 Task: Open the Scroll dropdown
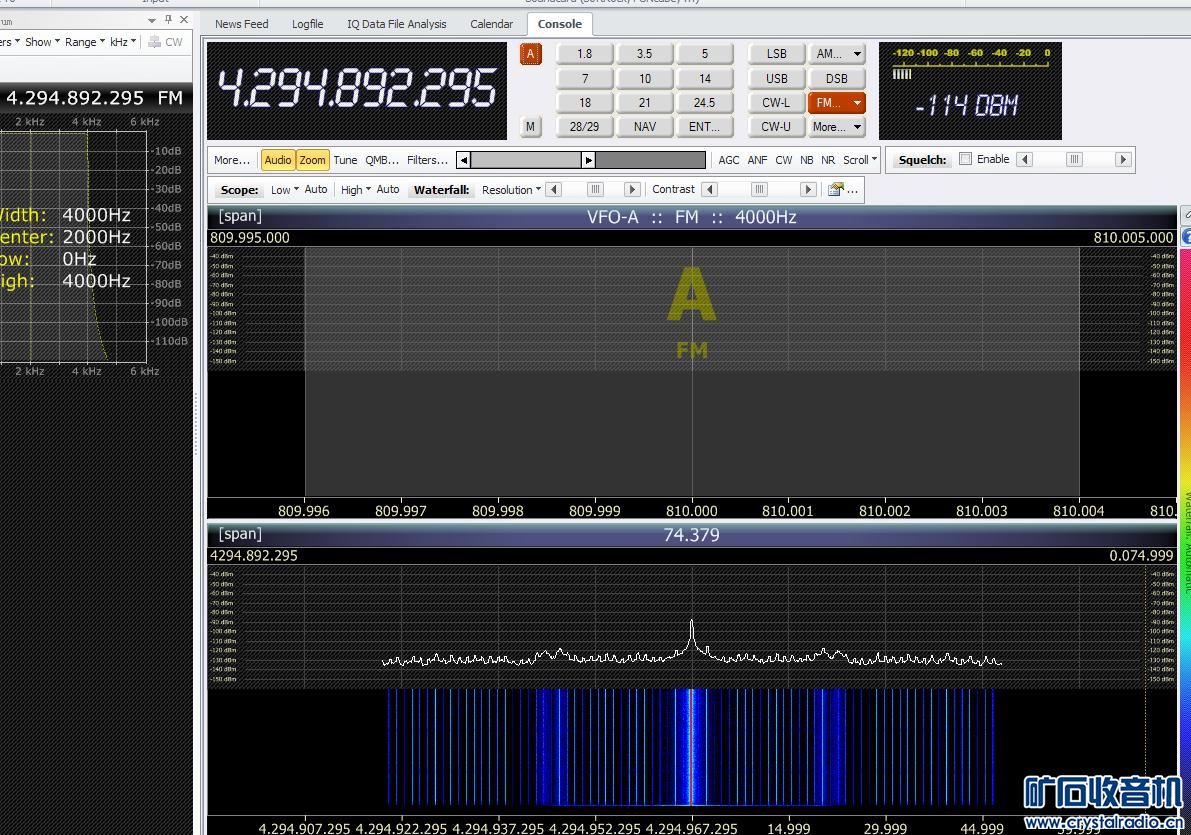(860, 160)
